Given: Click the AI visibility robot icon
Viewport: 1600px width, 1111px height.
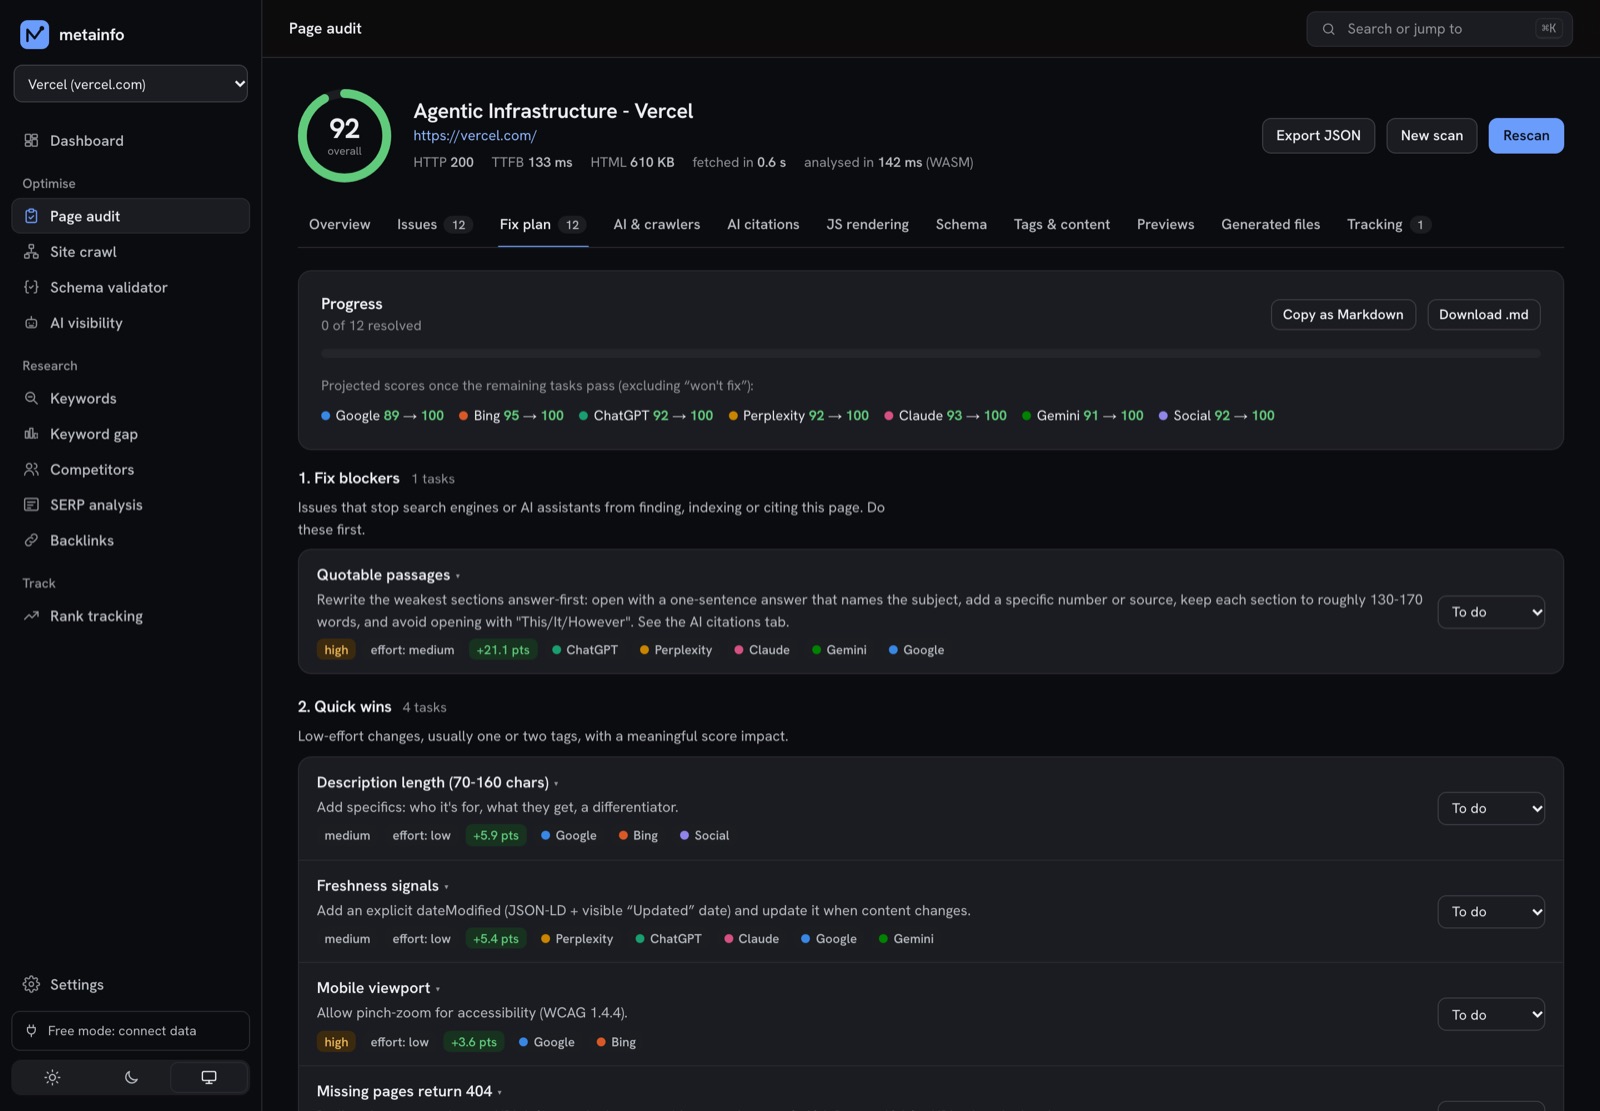Looking at the screenshot, I should click(x=31, y=323).
